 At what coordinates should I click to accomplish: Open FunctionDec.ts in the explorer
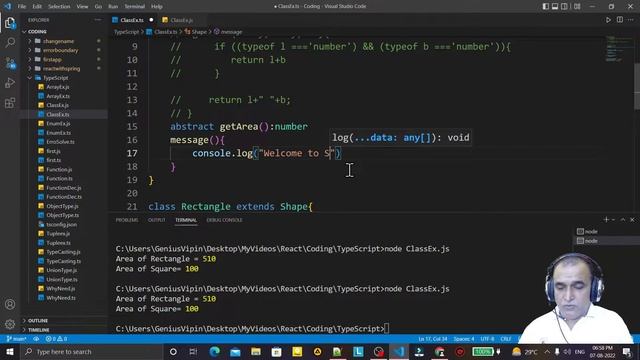[x=64, y=197]
